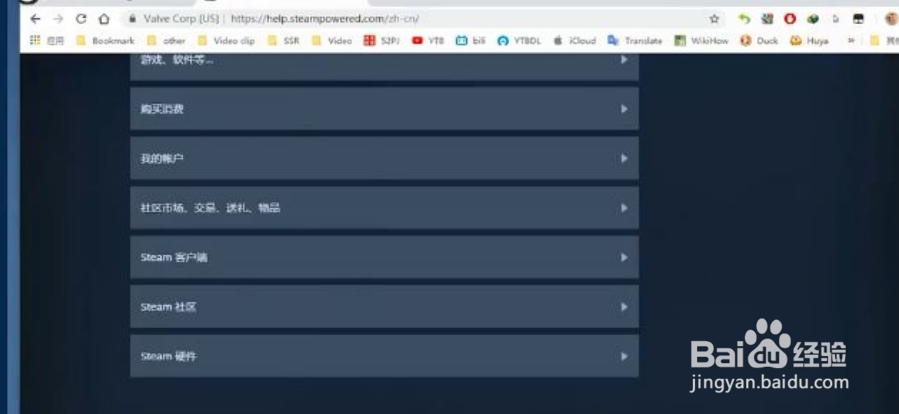Select the 游戏、软件等 label text

click(x=177, y=60)
